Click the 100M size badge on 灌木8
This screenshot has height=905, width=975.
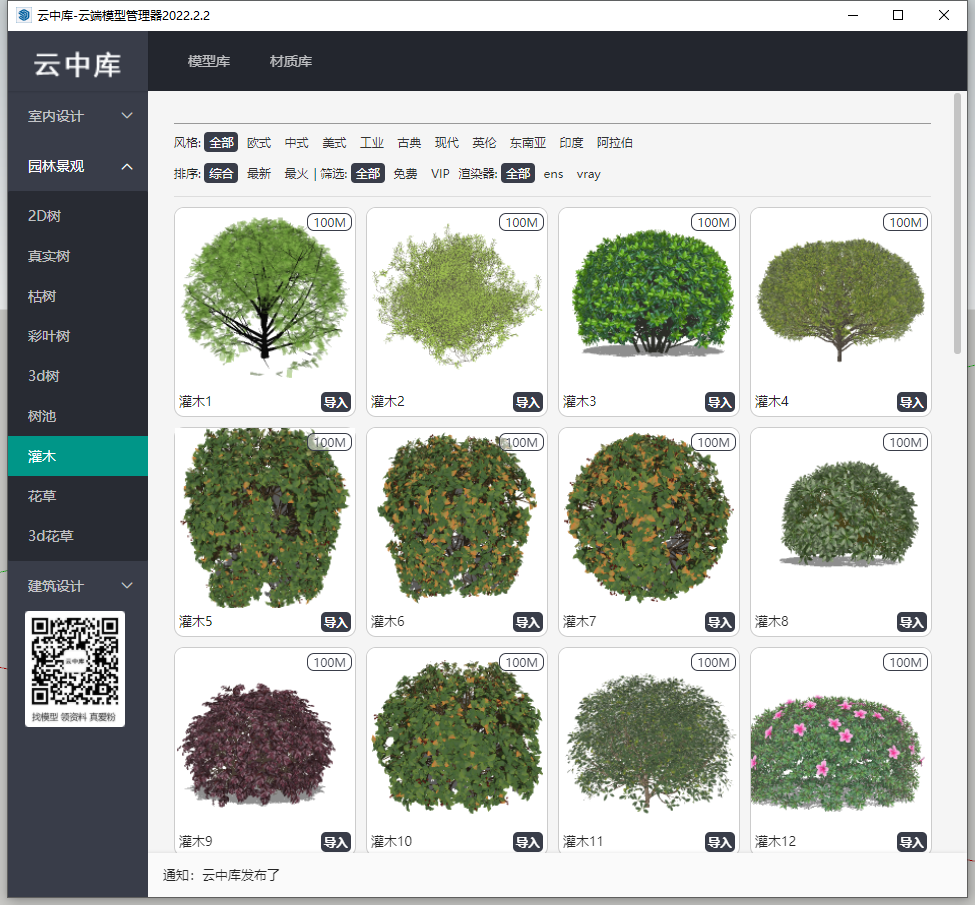[905, 442]
